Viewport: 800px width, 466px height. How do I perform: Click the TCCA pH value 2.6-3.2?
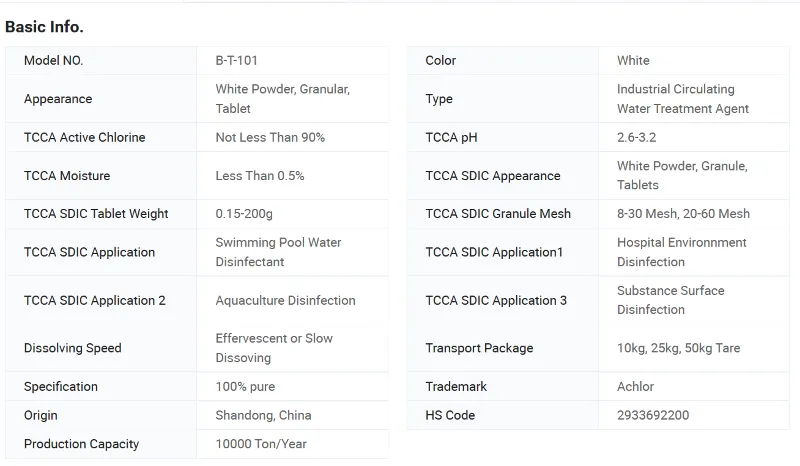636,137
